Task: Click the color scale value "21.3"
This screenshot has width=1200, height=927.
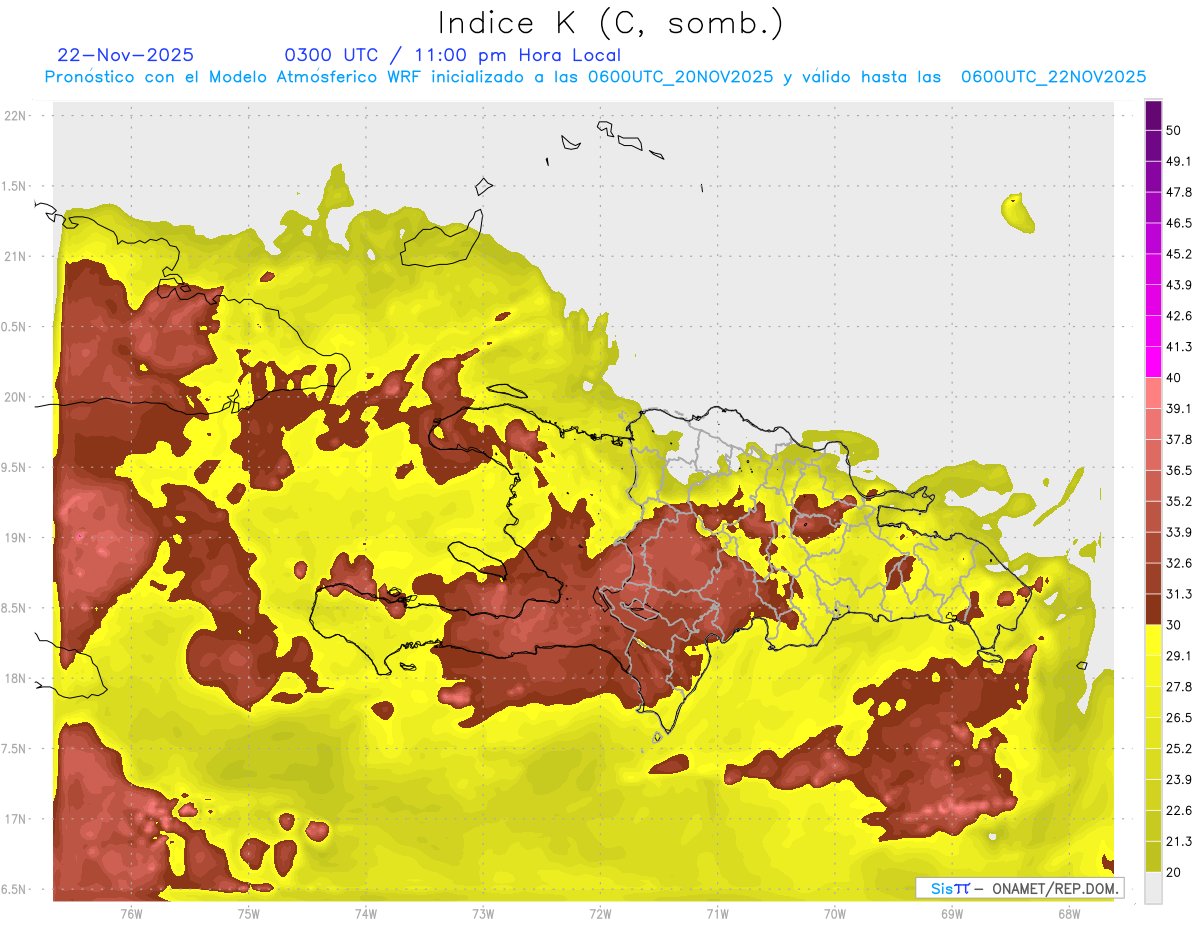Action: click(1179, 841)
